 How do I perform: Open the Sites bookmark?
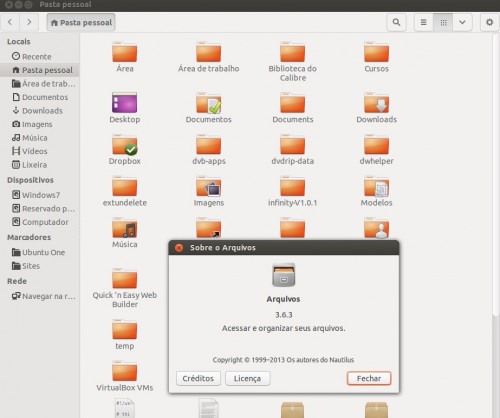tap(40, 266)
